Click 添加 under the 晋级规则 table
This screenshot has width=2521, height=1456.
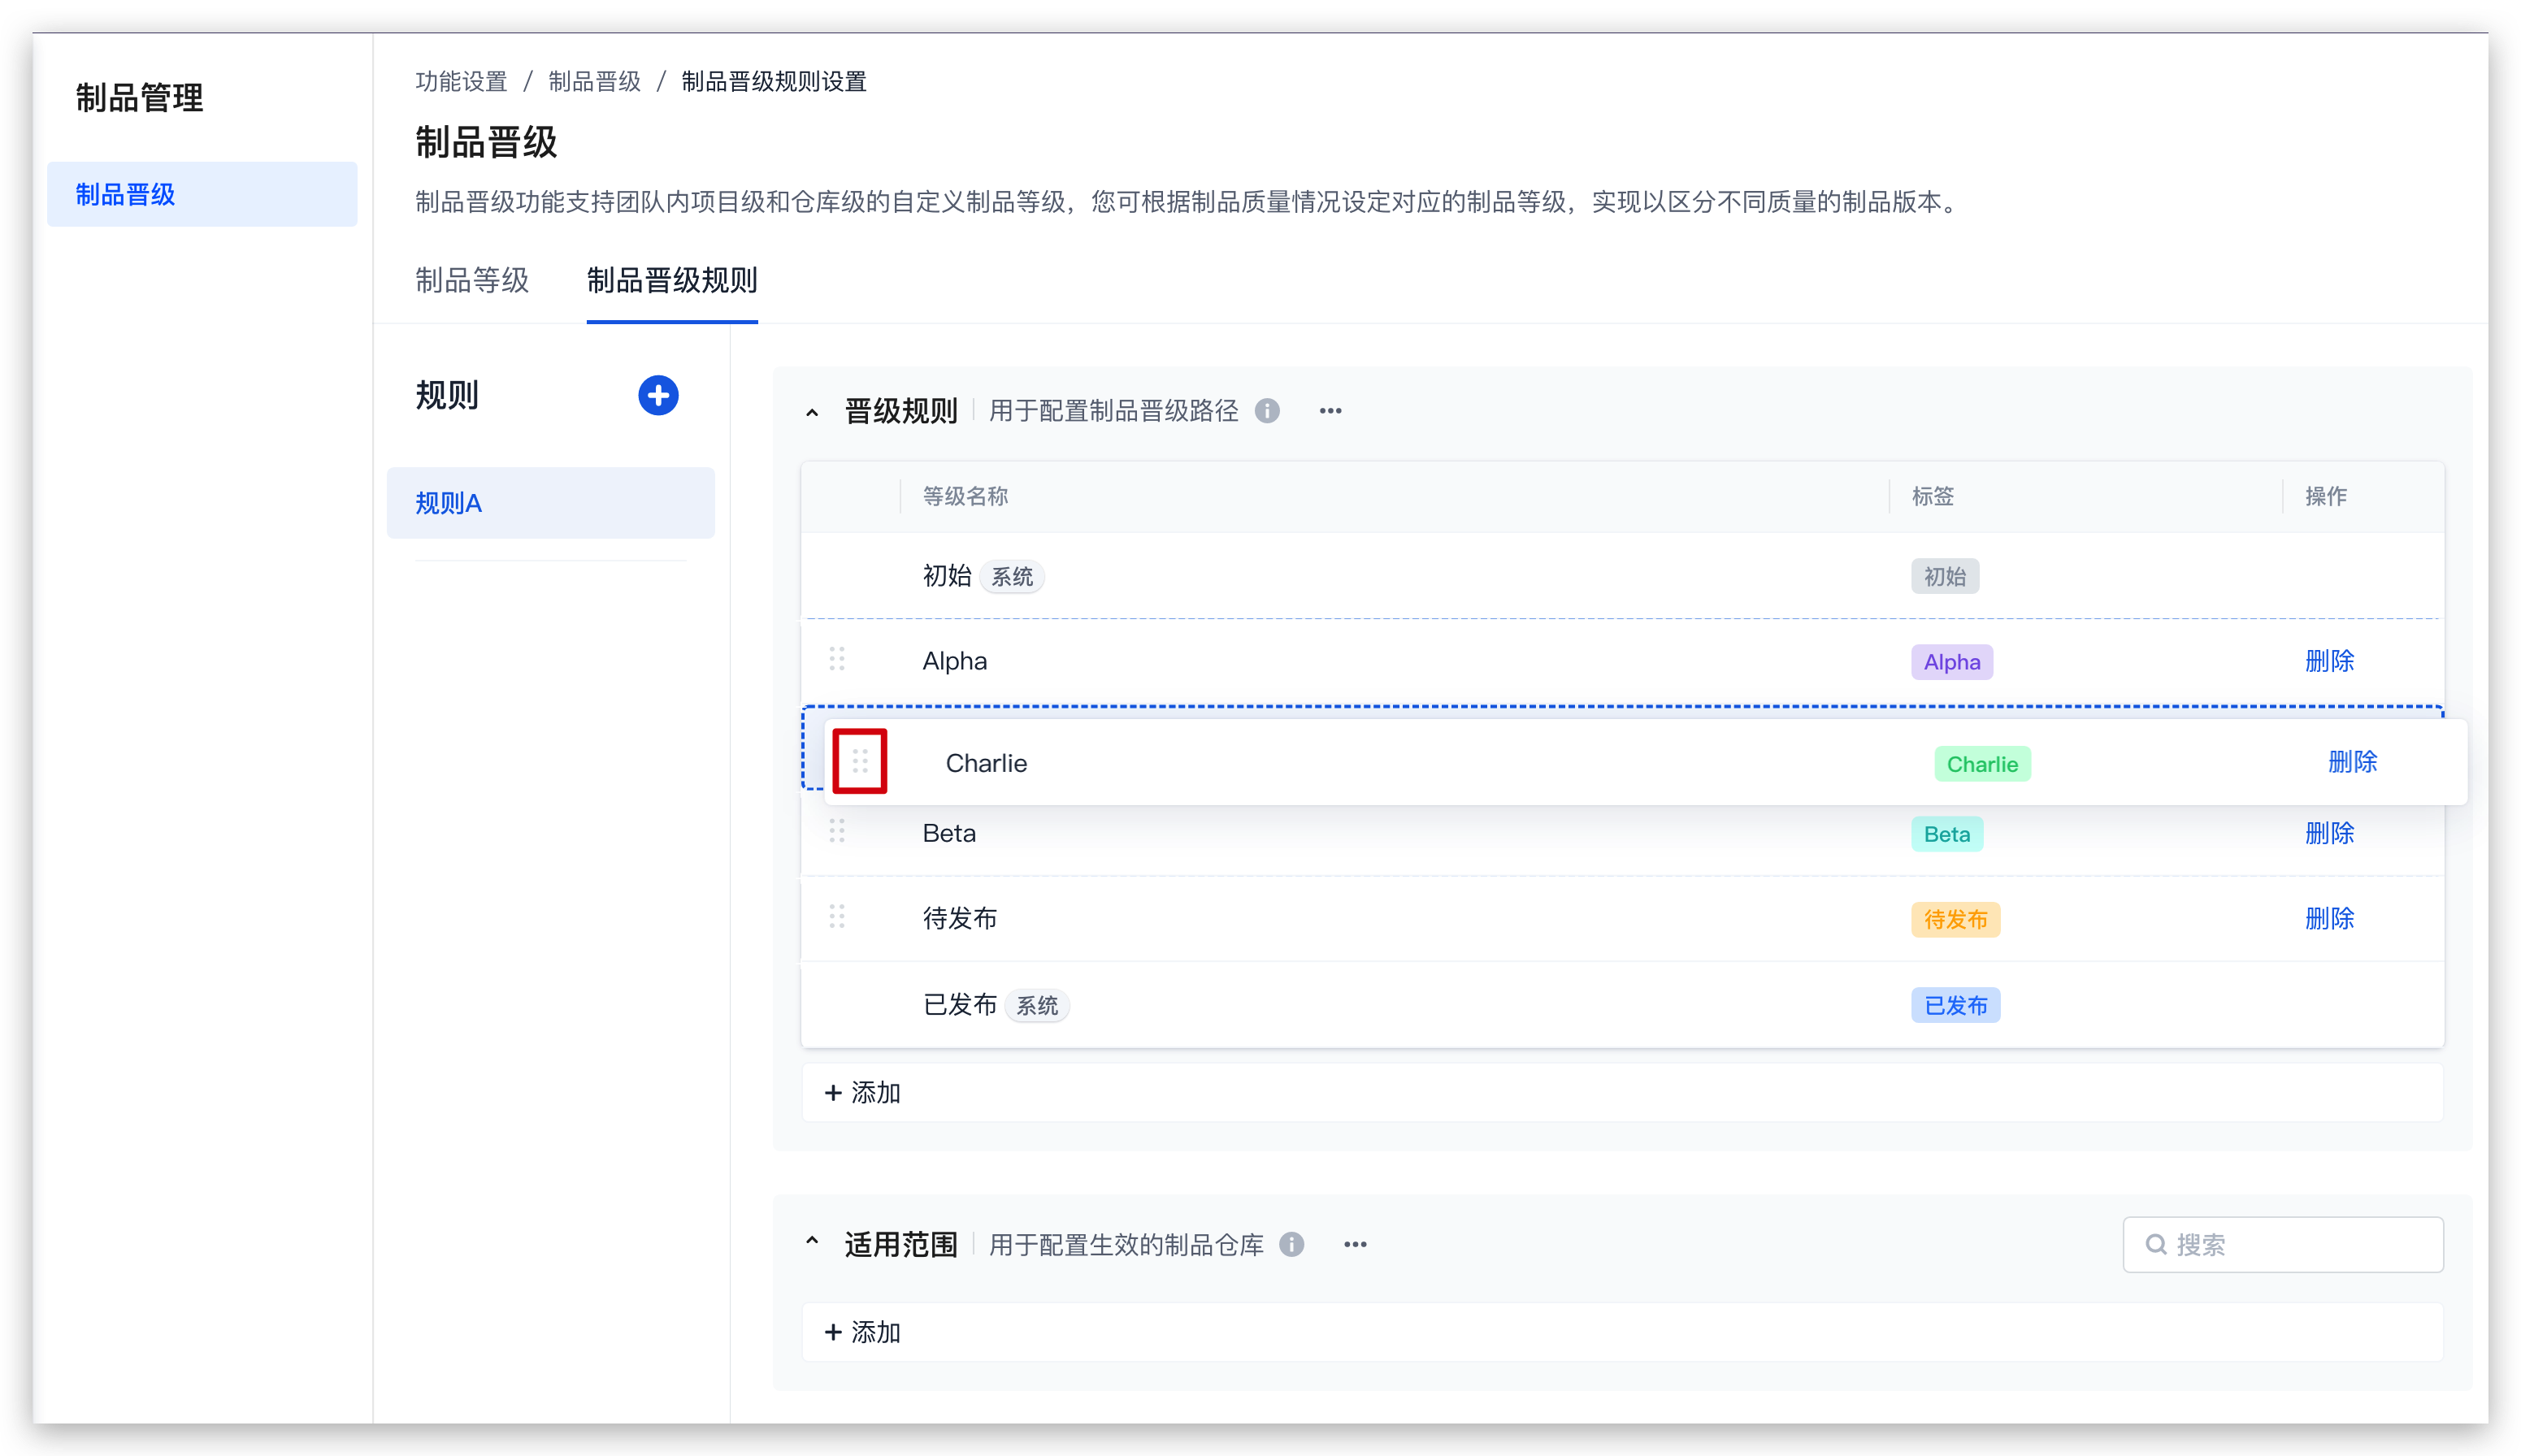pos(1622,1092)
